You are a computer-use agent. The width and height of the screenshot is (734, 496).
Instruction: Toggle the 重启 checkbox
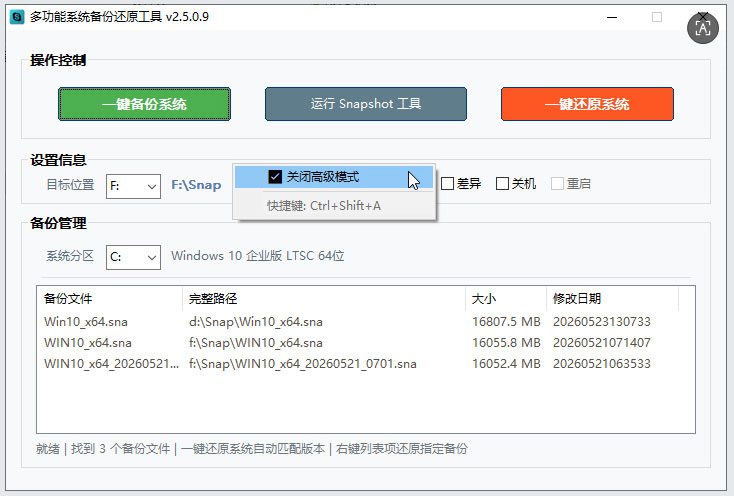pyautogui.click(x=557, y=183)
